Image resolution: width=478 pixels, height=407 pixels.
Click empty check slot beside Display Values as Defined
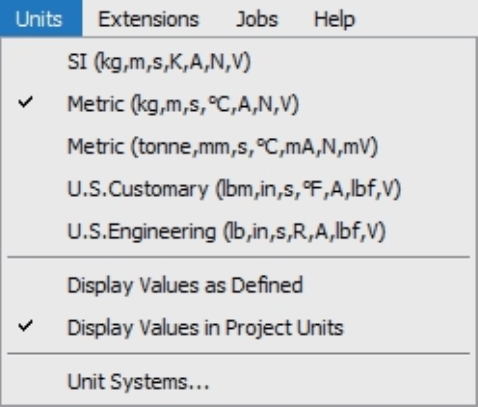pyautogui.click(x=26, y=285)
